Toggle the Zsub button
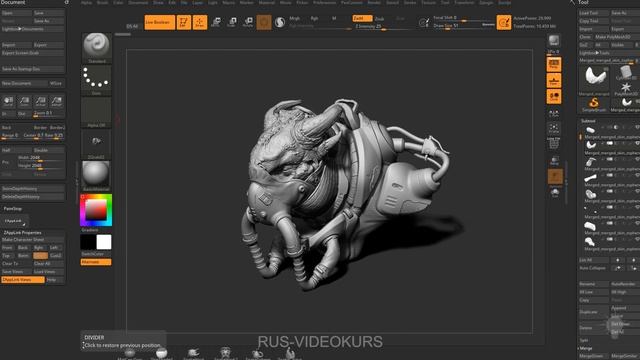 click(x=380, y=18)
